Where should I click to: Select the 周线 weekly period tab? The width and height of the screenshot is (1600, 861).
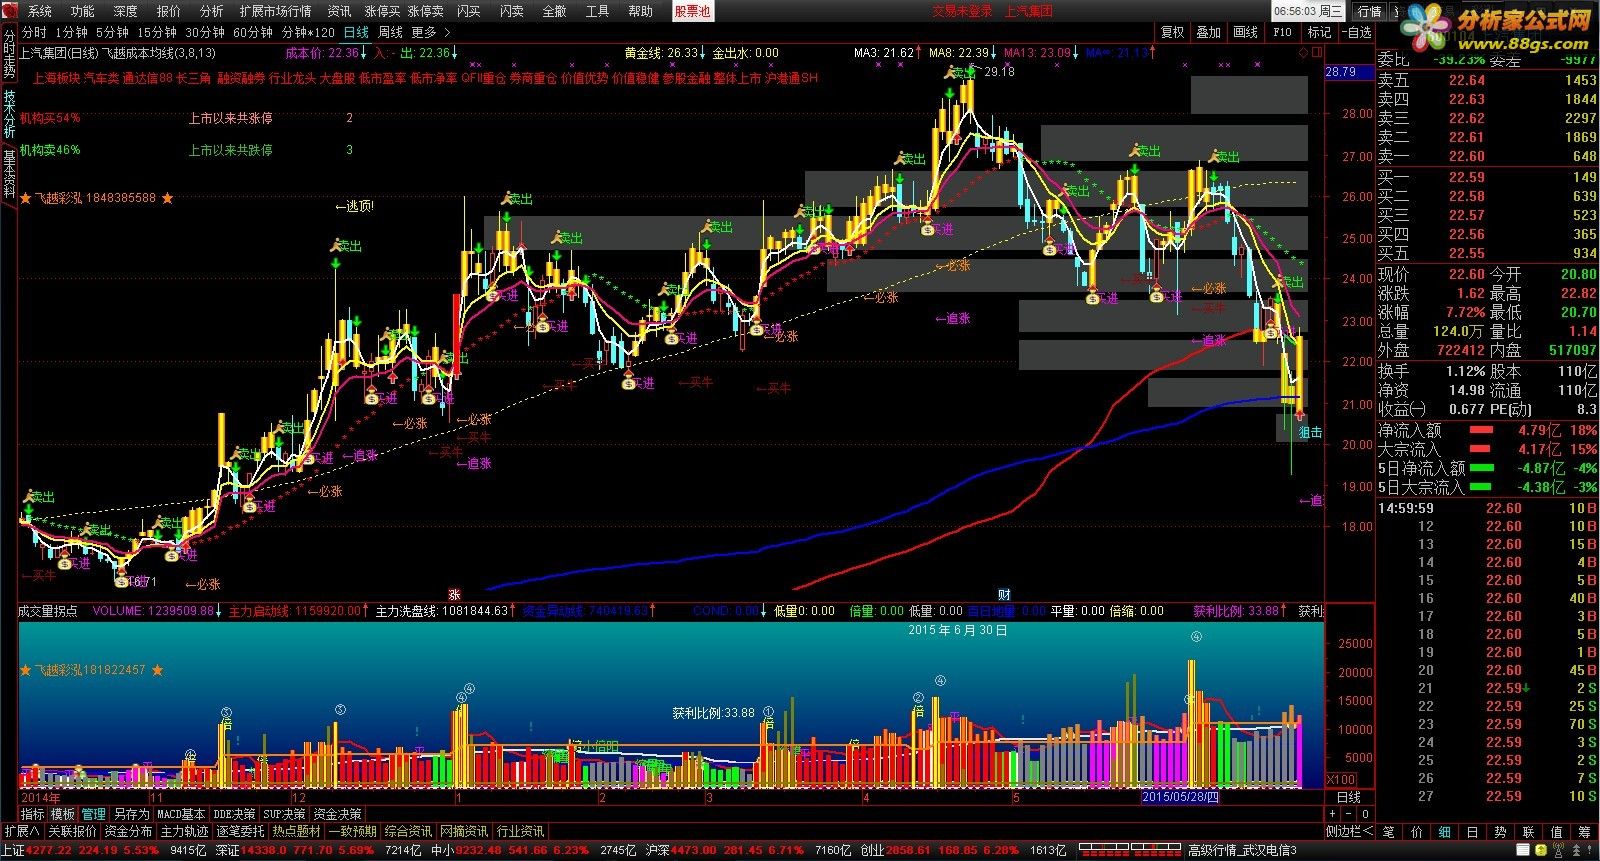(x=390, y=32)
